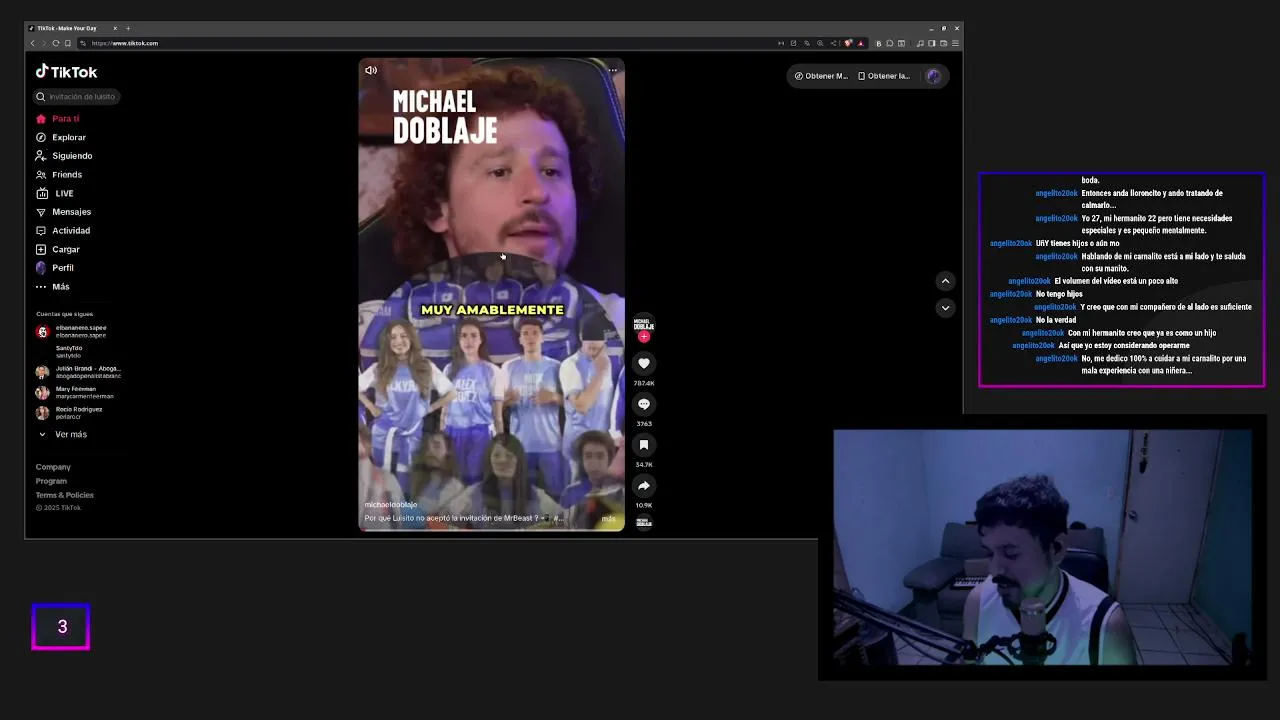This screenshot has width=1280, height=720.
Task: Click the Brave shield icon in address bar
Action: (849, 43)
